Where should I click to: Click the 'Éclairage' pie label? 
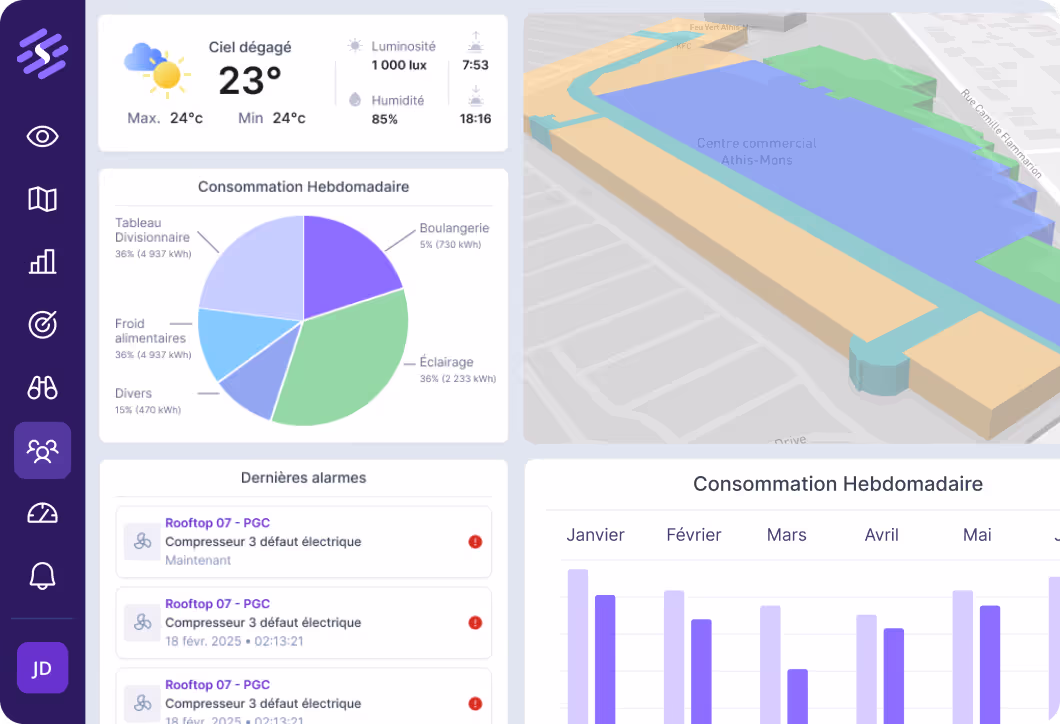[446, 362]
